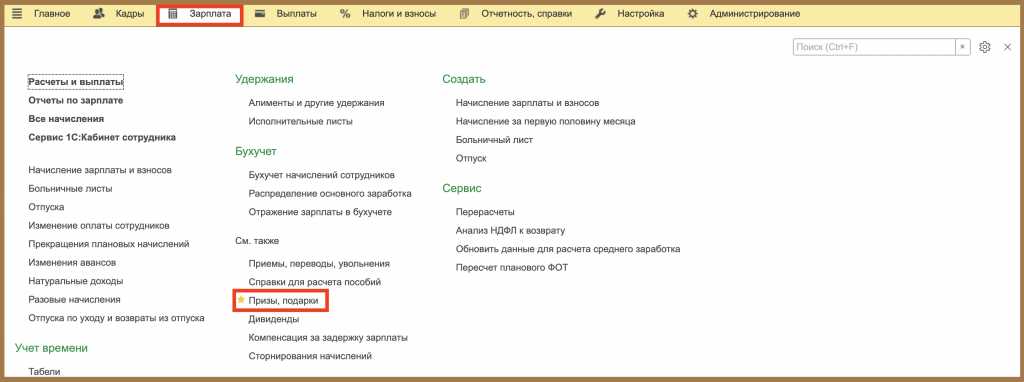
Task: Open Разовые начисления
Action: [x=74, y=299]
